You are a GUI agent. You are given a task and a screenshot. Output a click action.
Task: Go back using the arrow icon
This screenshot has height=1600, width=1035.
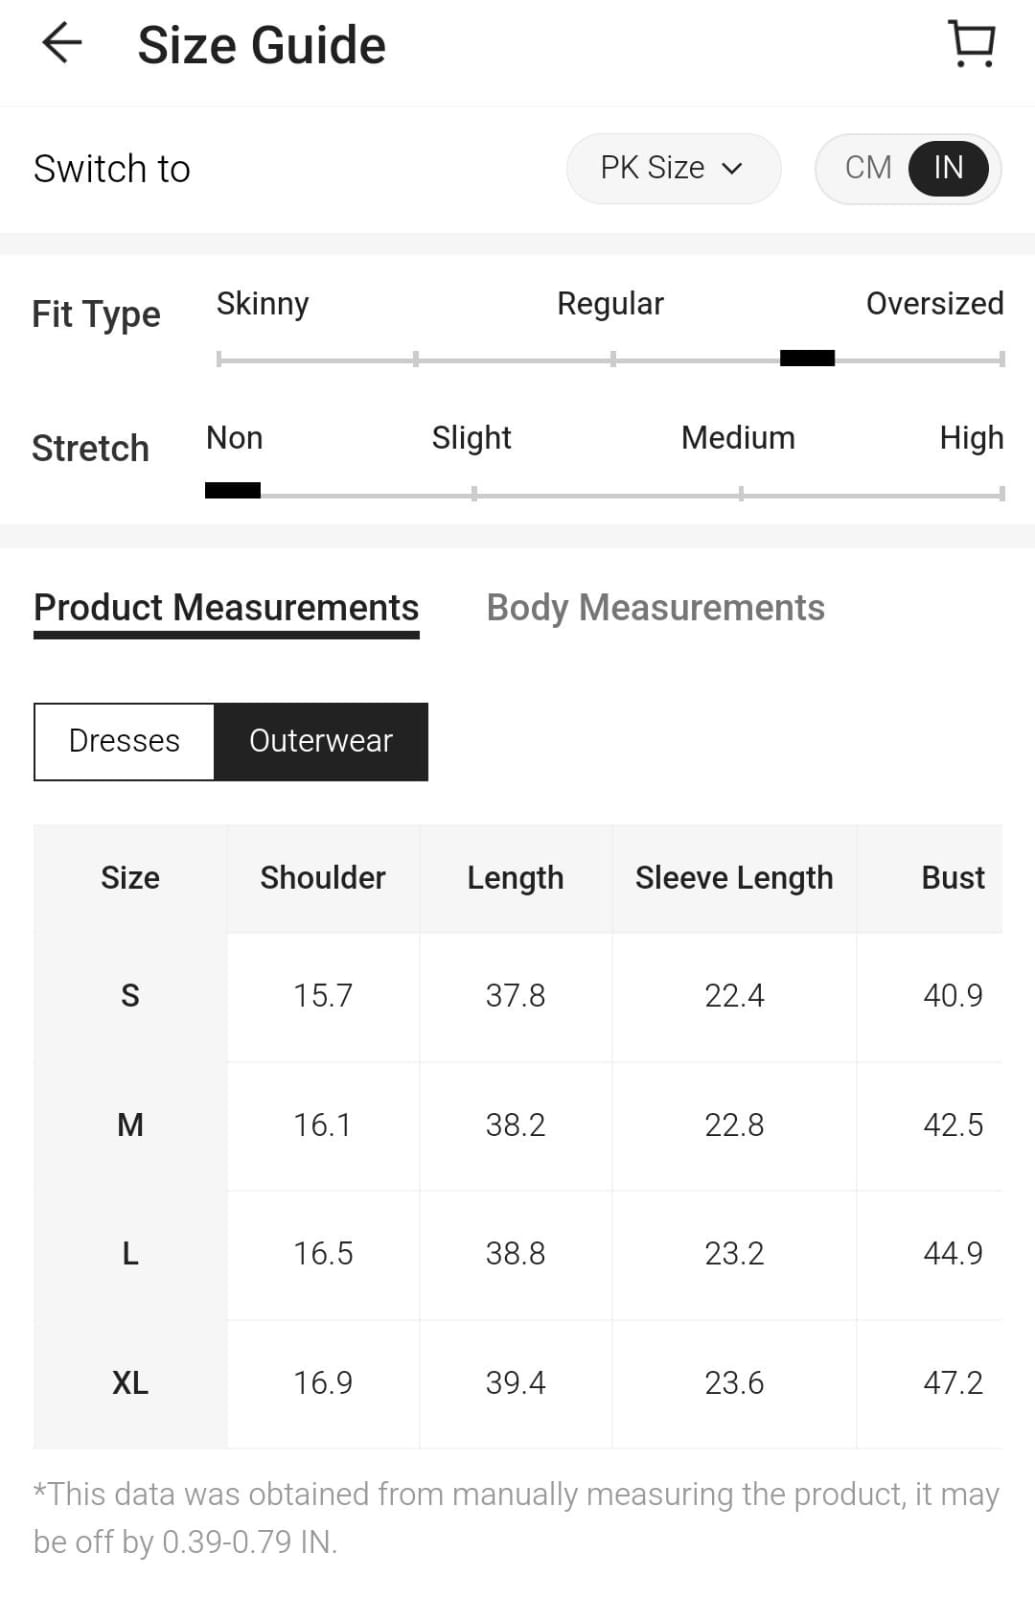[62, 44]
